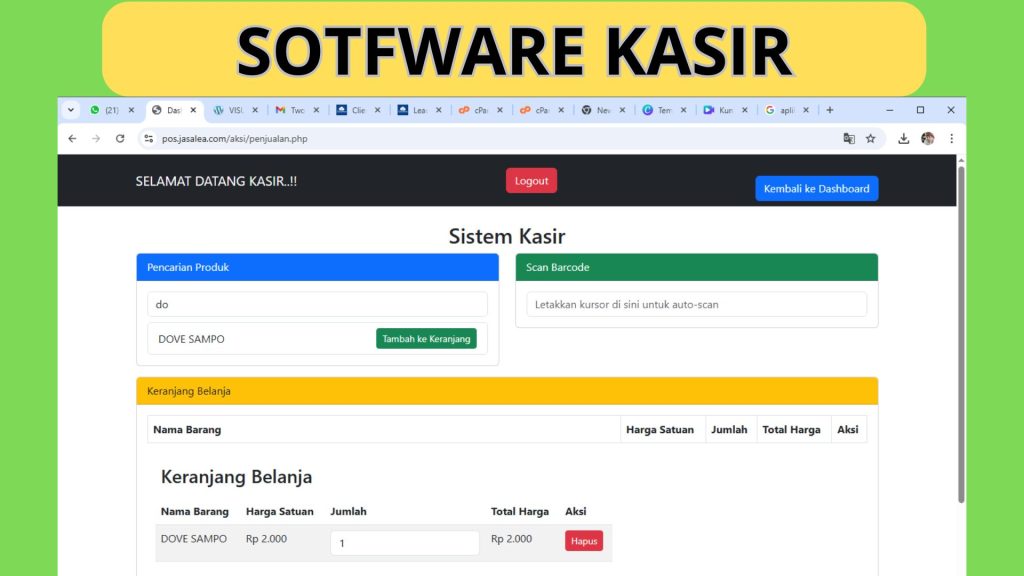The image size is (1024, 576).
Task: Click the browser profile avatar
Action: [x=929, y=139]
